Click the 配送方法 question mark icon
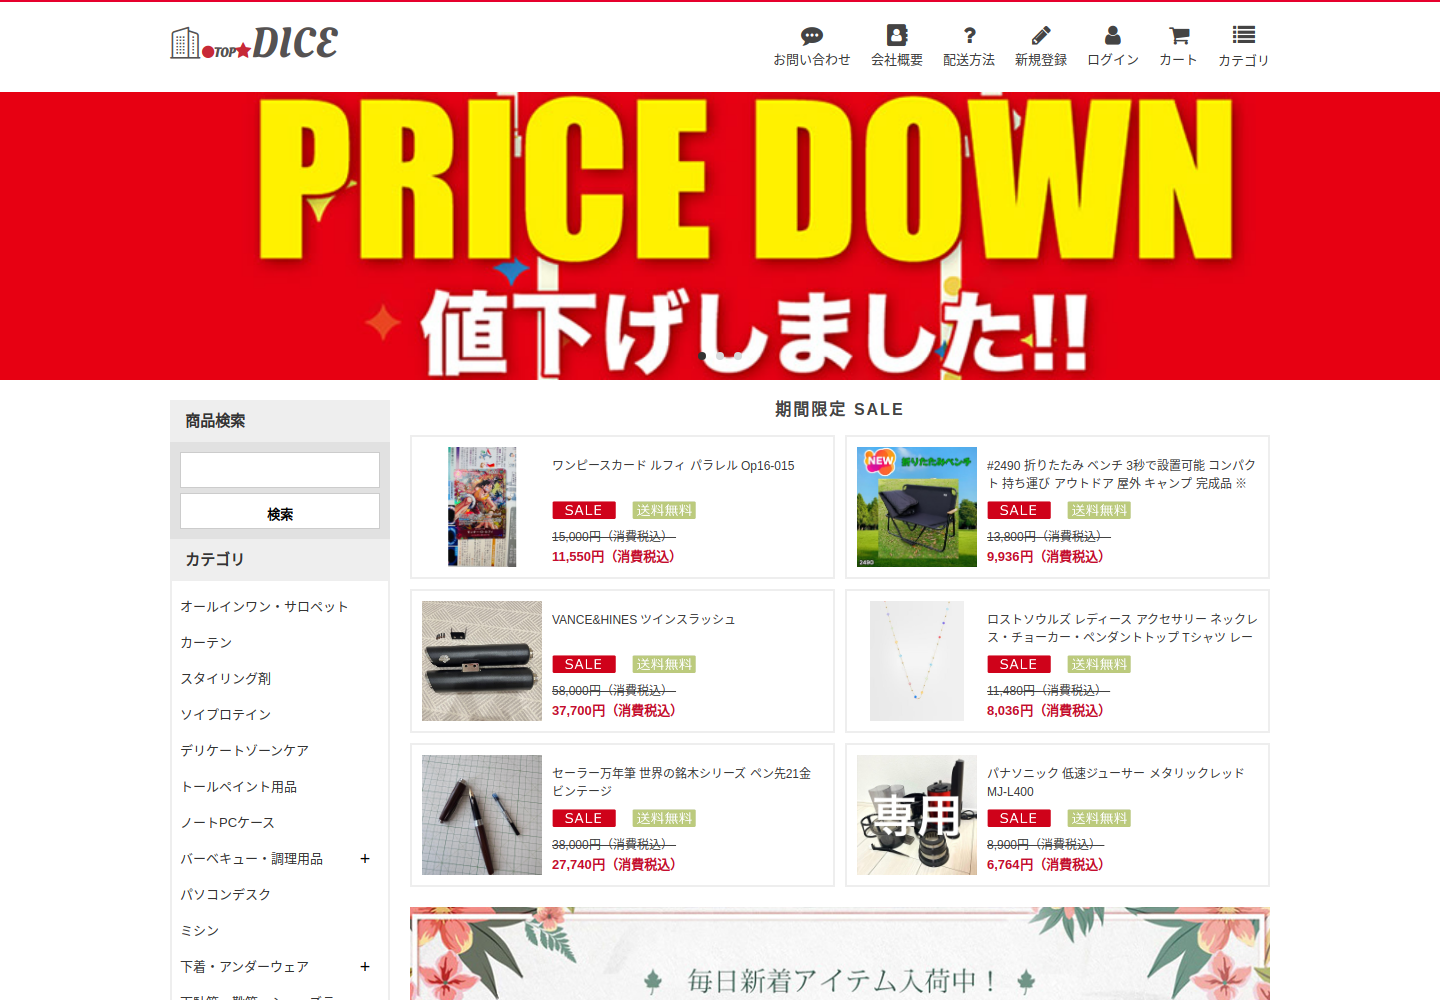Image resolution: width=1440 pixels, height=1000 pixels. [969, 35]
